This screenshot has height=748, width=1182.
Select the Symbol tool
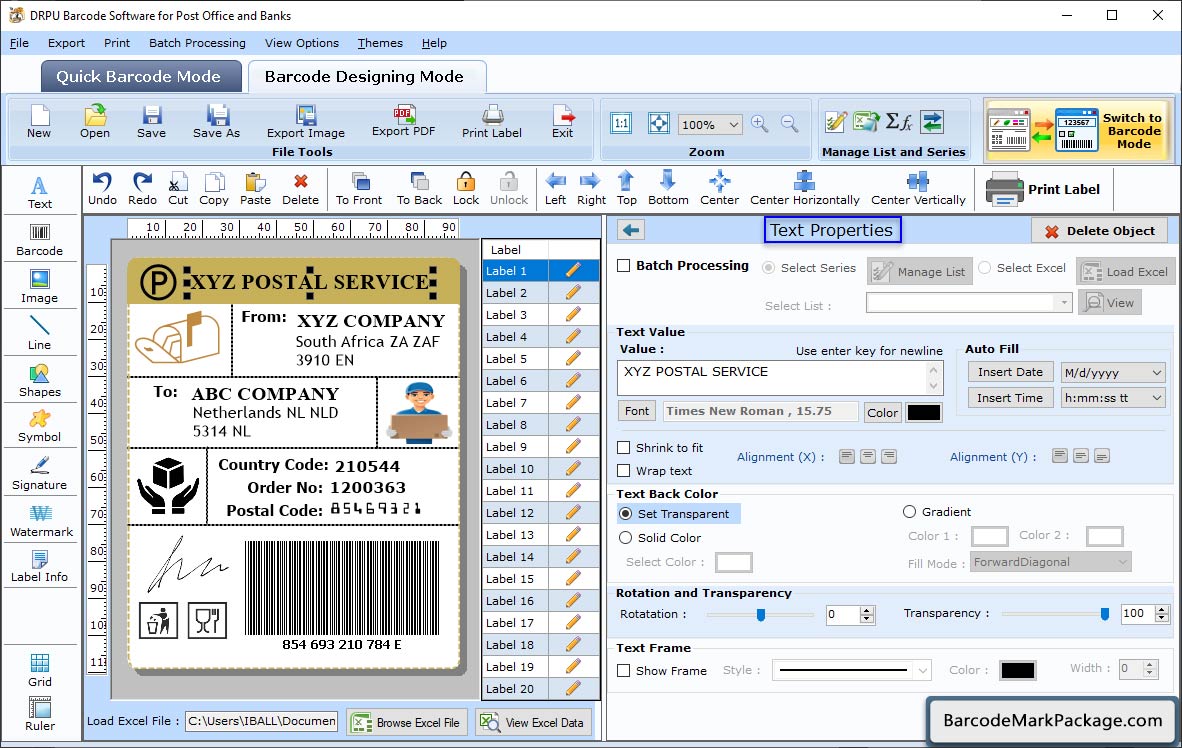pyautogui.click(x=39, y=426)
